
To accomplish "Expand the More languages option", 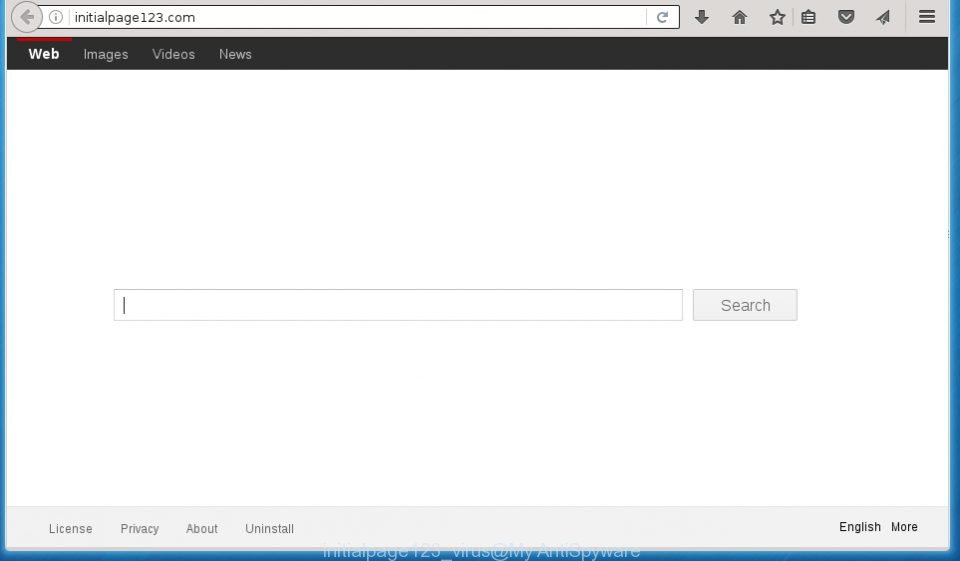I will pyautogui.click(x=904, y=527).
